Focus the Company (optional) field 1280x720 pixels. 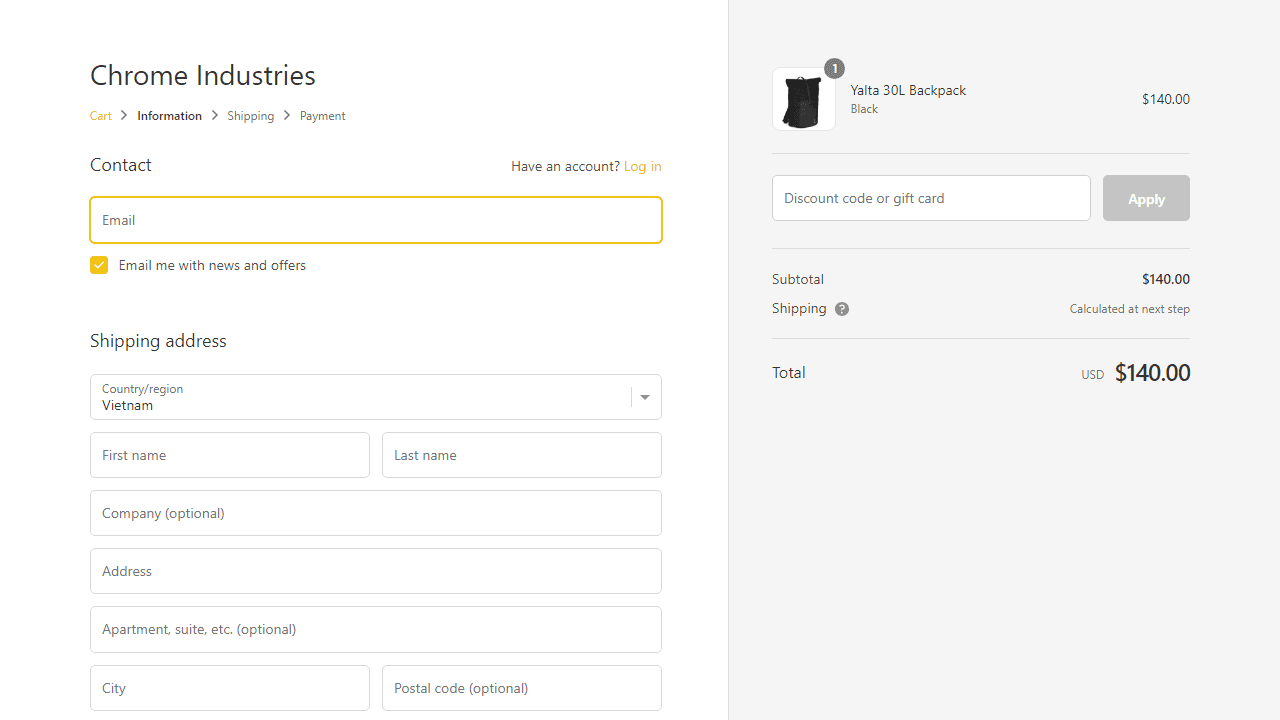point(376,513)
